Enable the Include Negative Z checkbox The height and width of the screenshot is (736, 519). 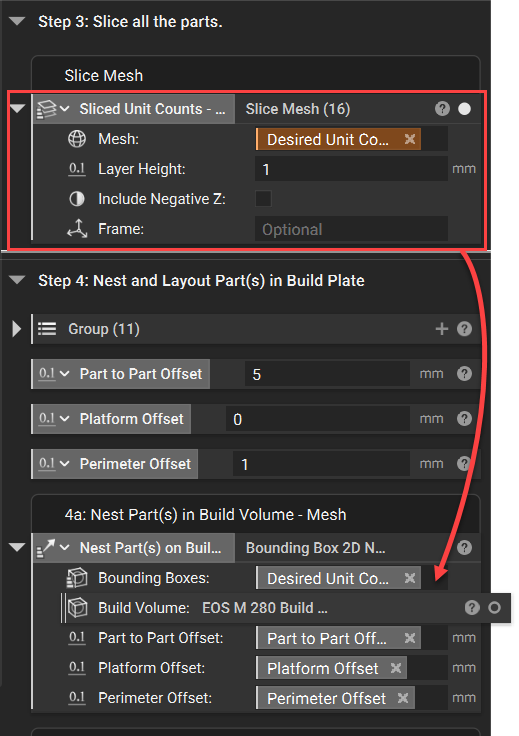tap(263, 199)
